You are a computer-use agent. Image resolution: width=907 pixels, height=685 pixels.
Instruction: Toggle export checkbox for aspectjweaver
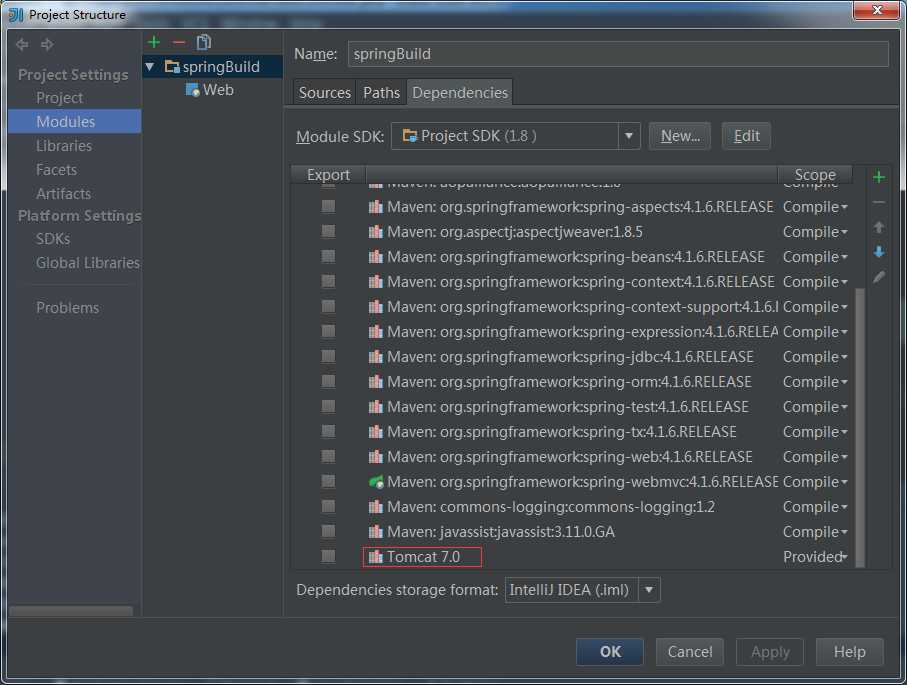pyautogui.click(x=329, y=231)
